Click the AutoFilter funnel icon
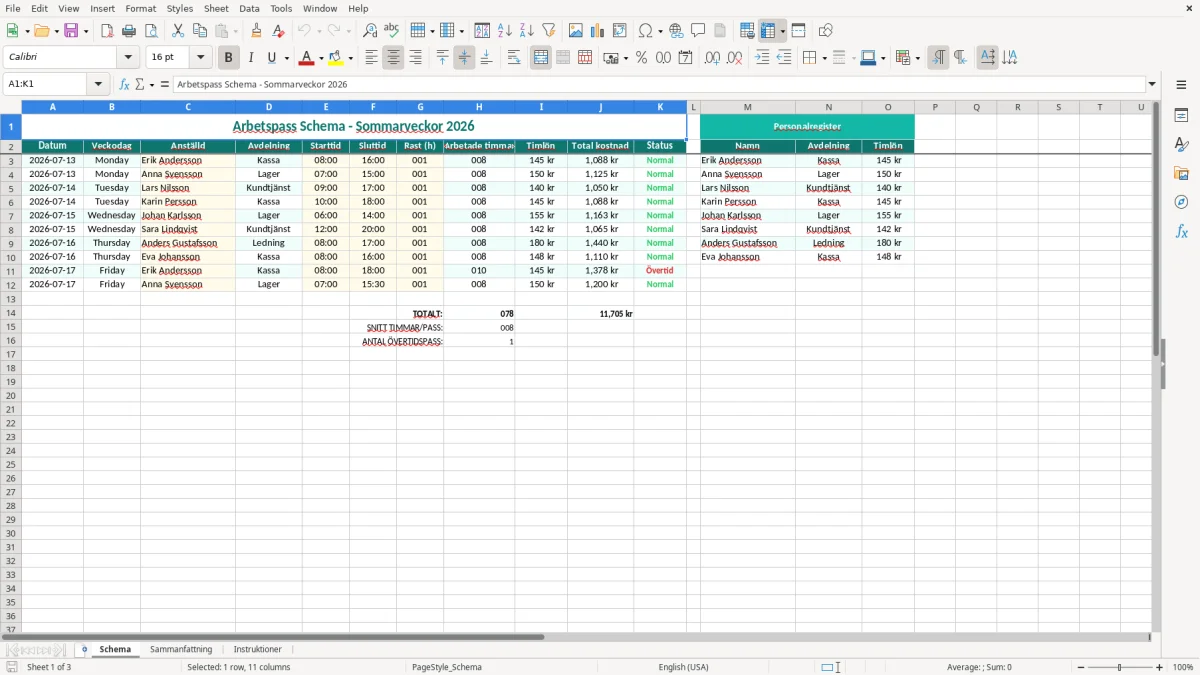The image size is (1200, 675). (549, 31)
